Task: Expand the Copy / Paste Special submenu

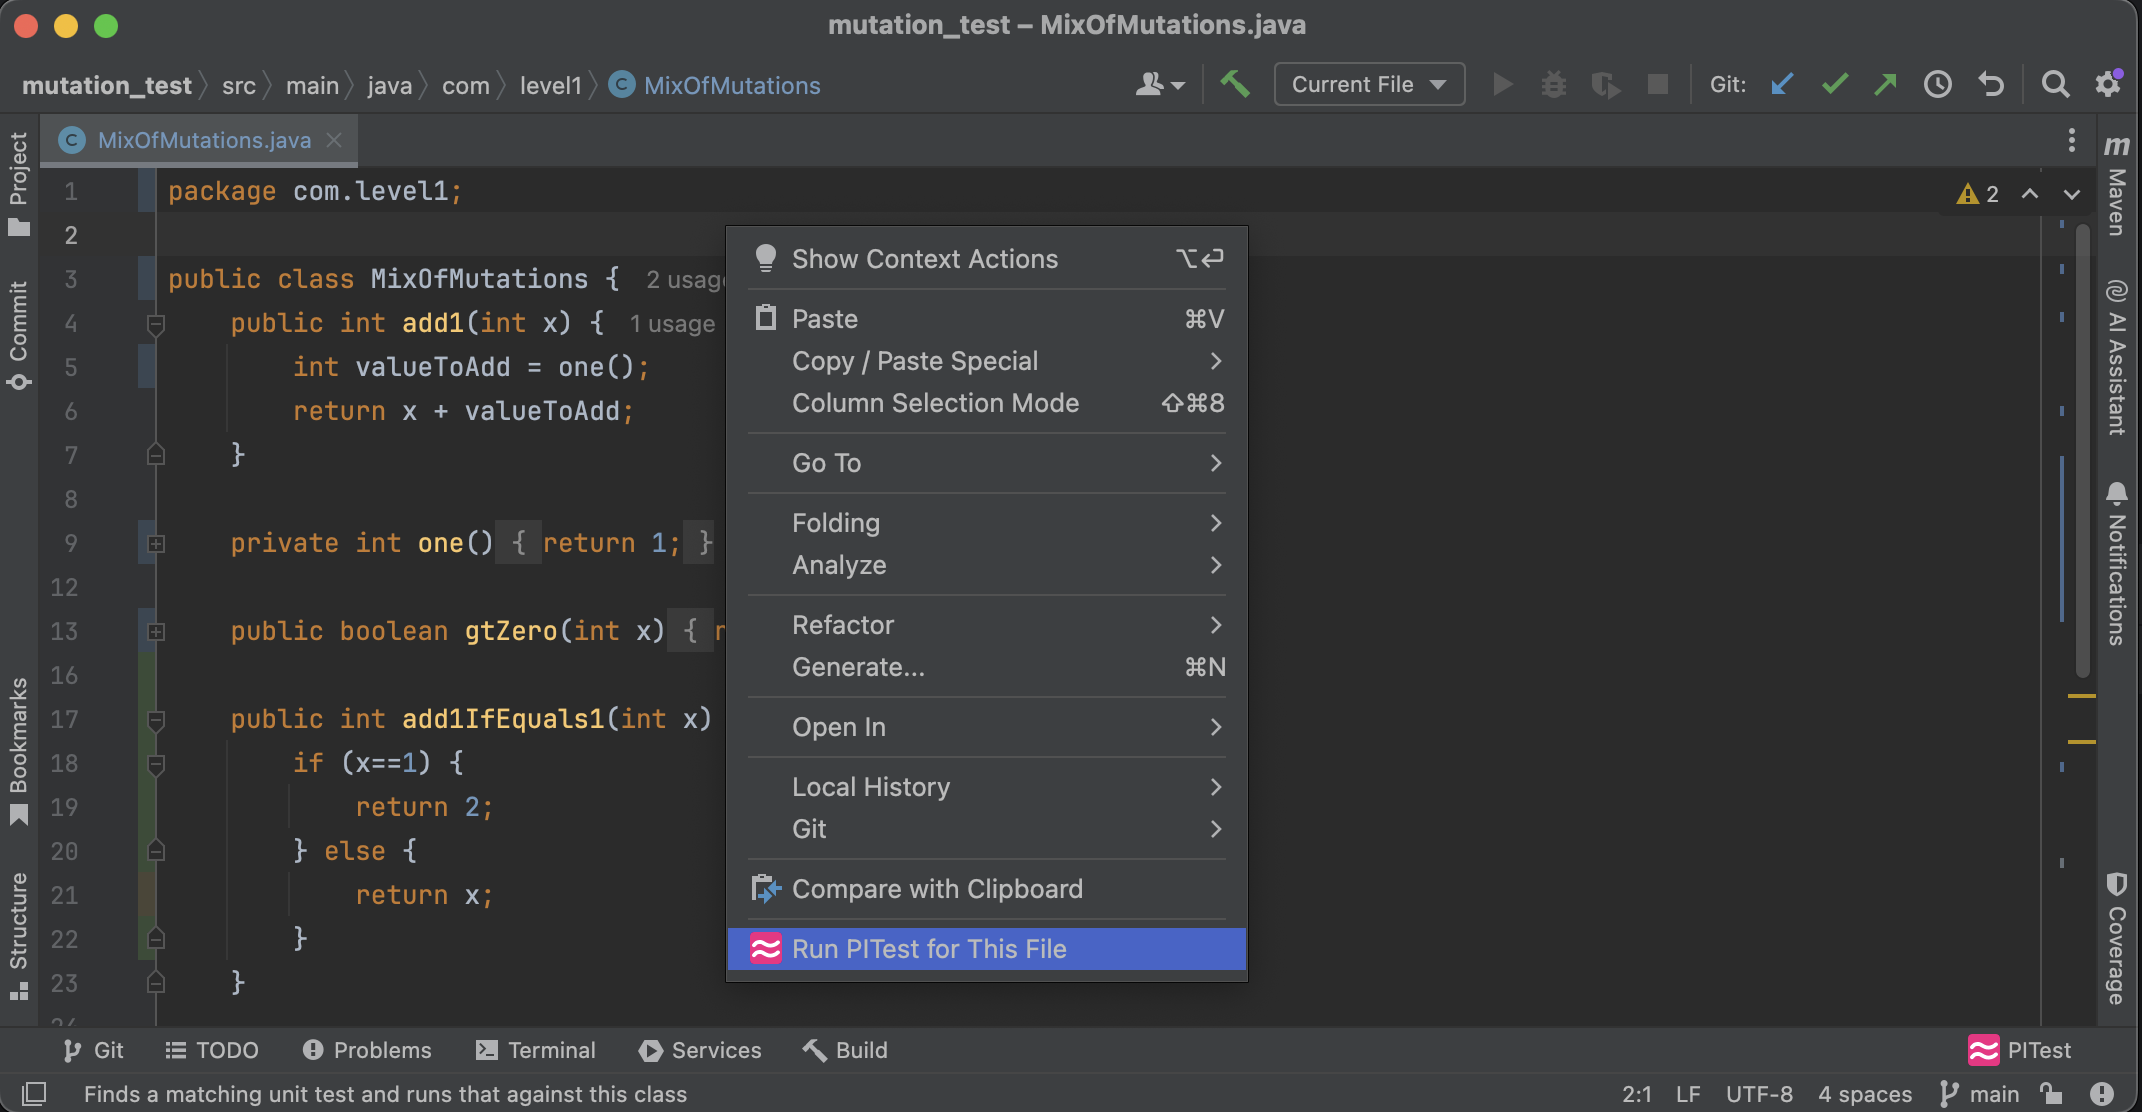Action: pyautogui.click(x=987, y=361)
